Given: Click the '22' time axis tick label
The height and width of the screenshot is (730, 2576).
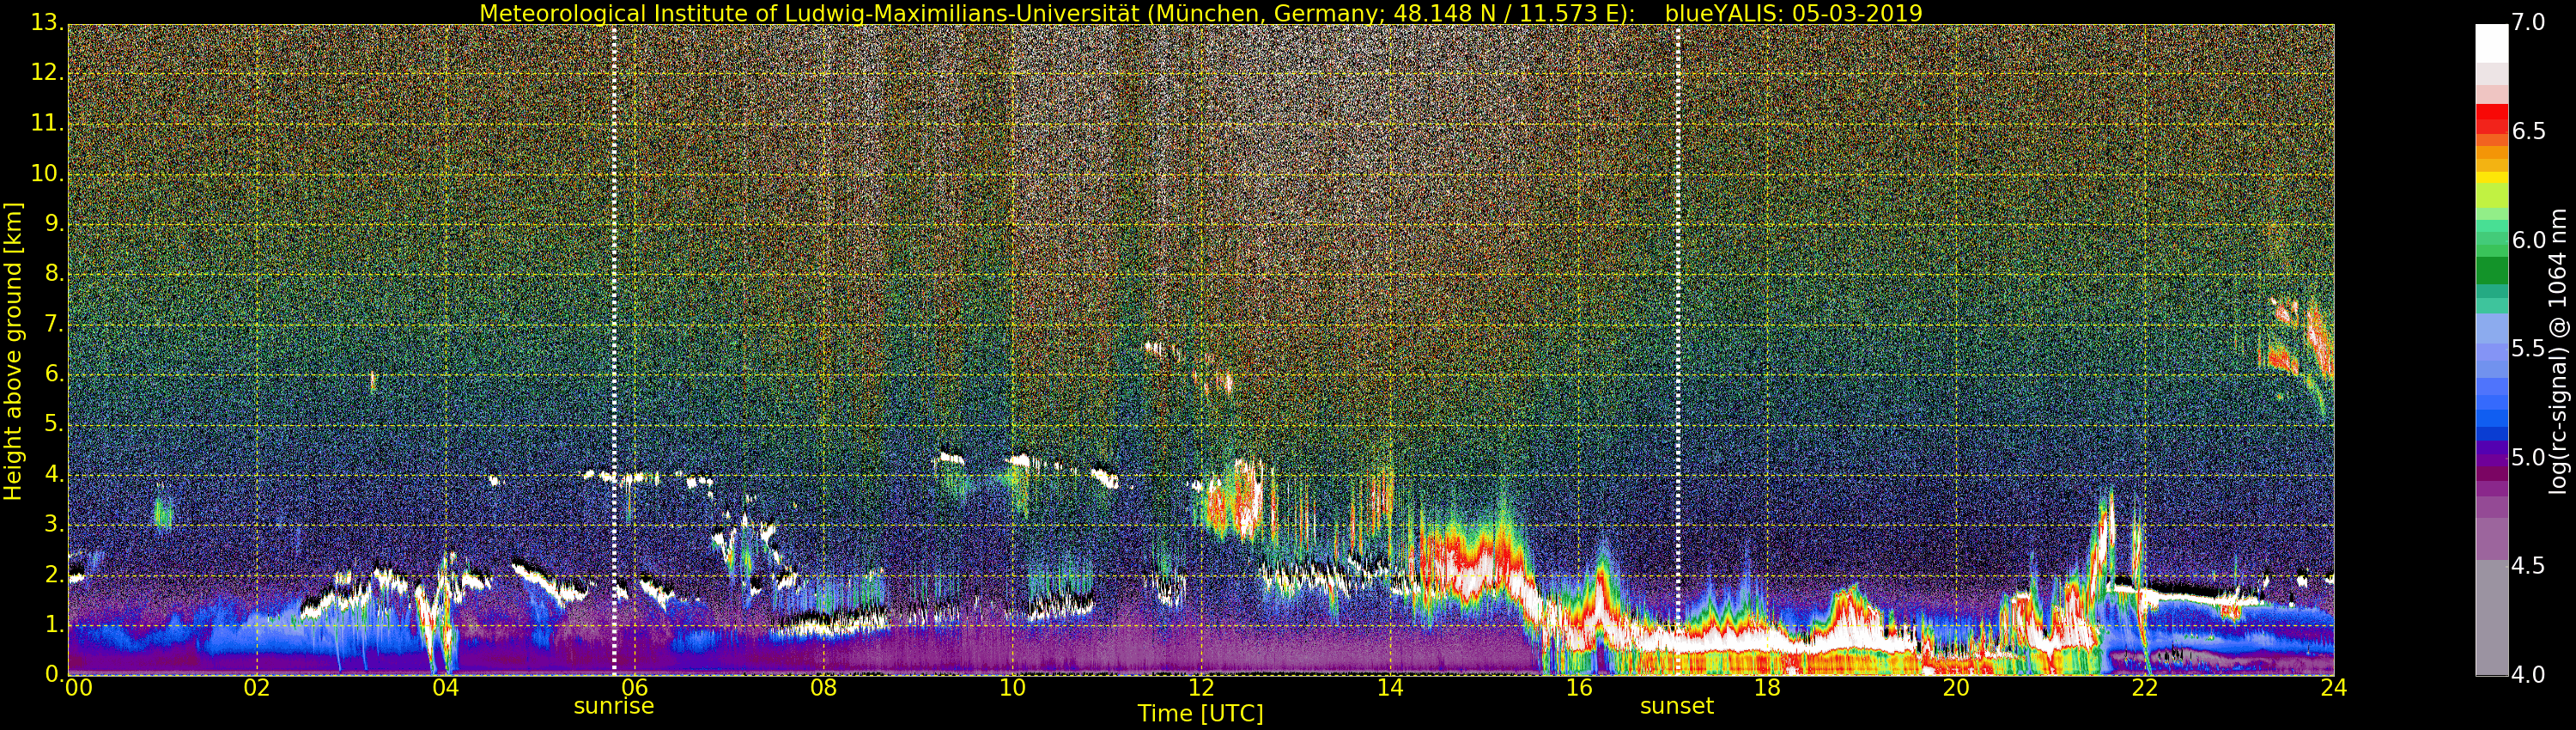Looking at the screenshot, I should tap(2145, 687).
